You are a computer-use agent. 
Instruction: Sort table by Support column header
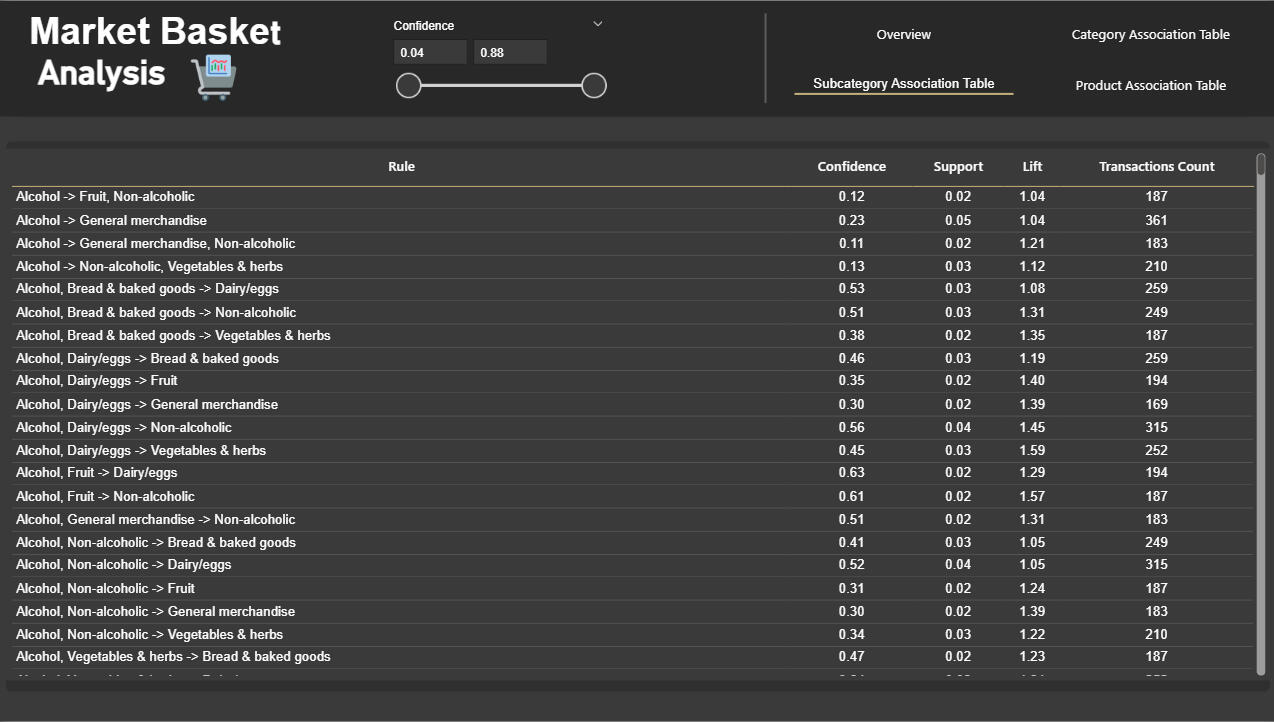click(x=958, y=167)
